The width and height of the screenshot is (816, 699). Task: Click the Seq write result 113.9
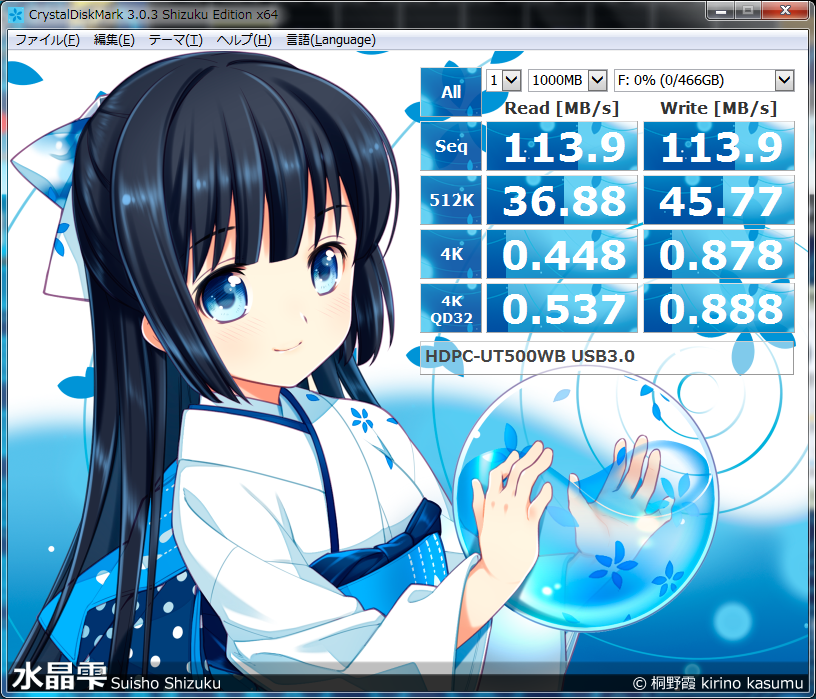point(719,146)
